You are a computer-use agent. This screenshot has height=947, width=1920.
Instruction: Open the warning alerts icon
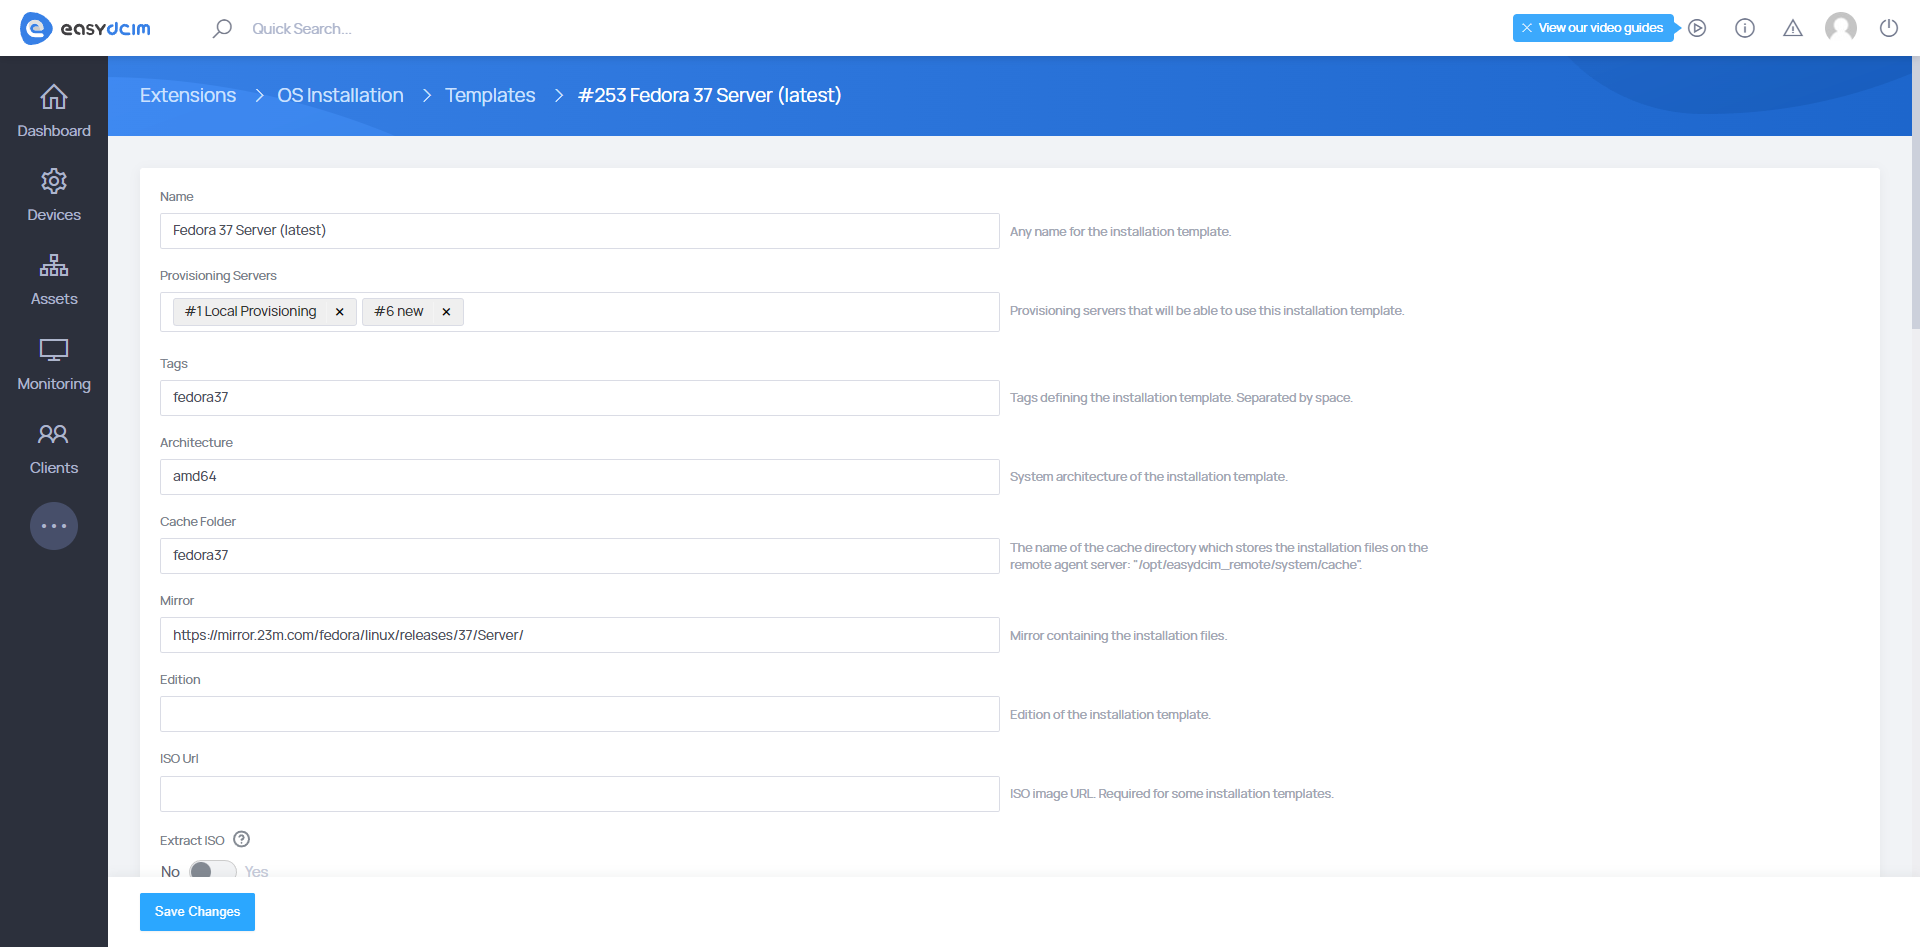pyautogui.click(x=1793, y=28)
